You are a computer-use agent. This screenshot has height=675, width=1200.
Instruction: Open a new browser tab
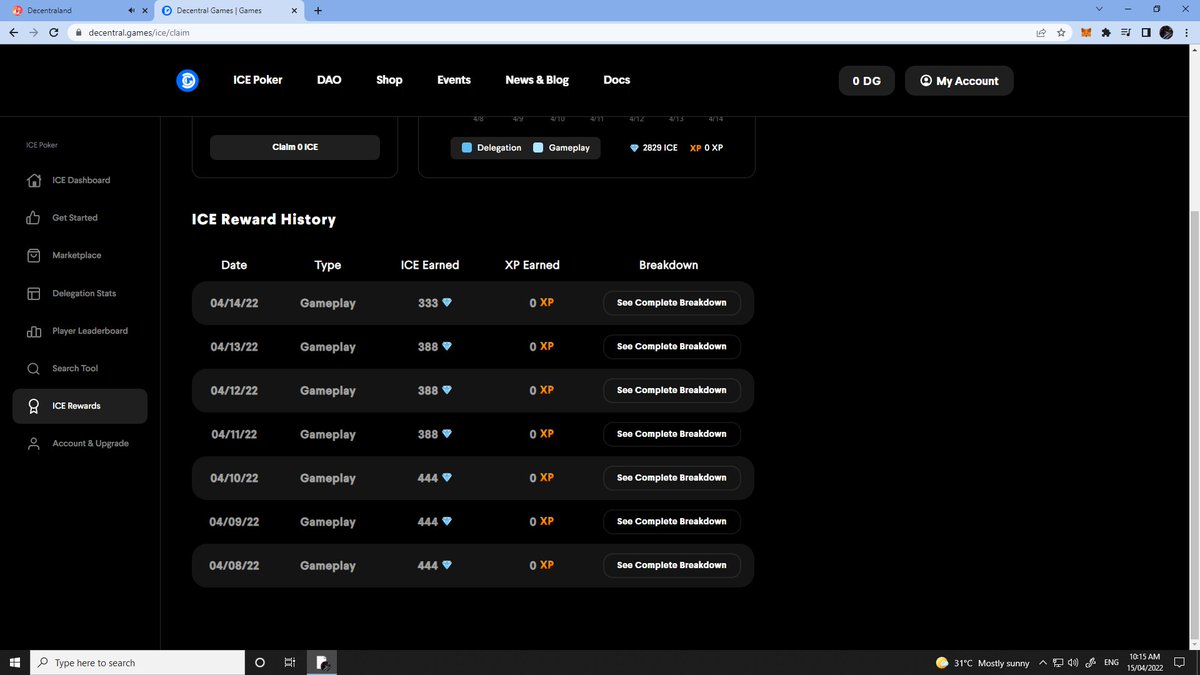(x=318, y=10)
